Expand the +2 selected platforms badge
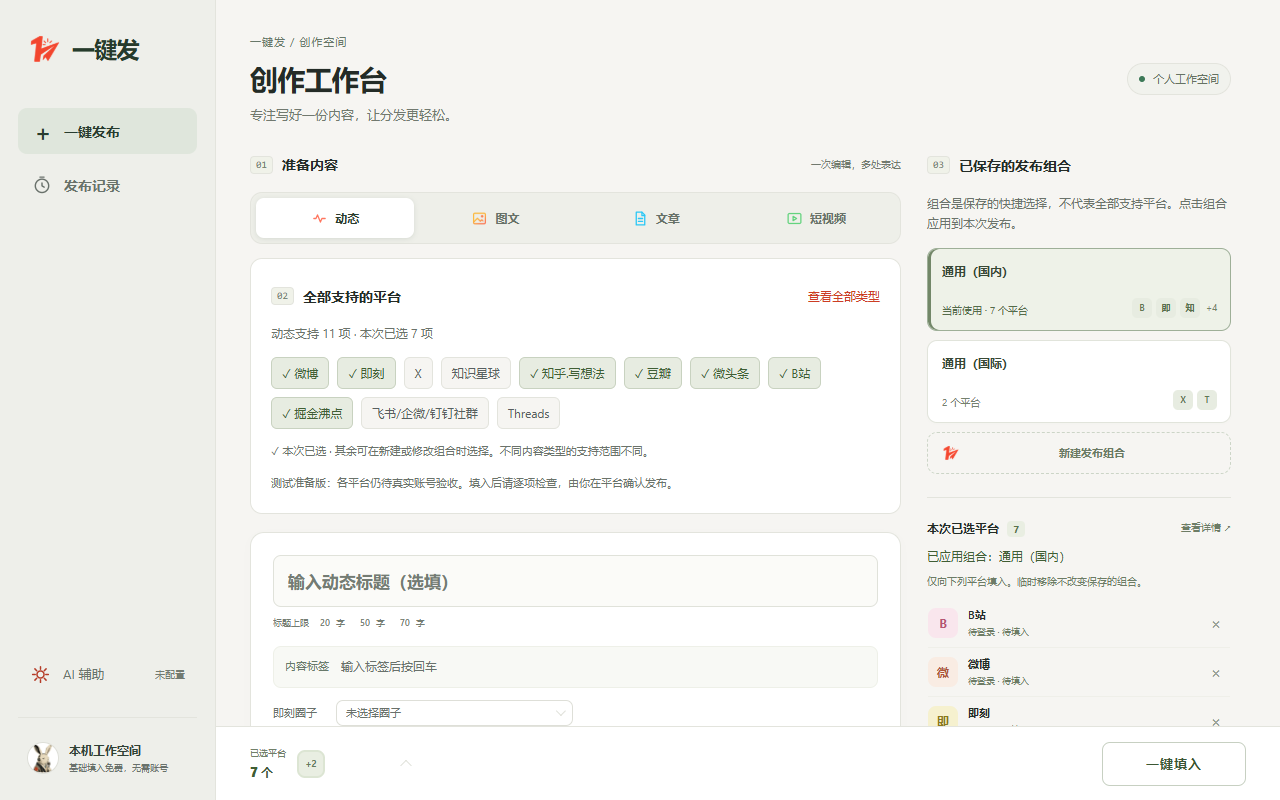1280x800 pixels. click(311, 764)
